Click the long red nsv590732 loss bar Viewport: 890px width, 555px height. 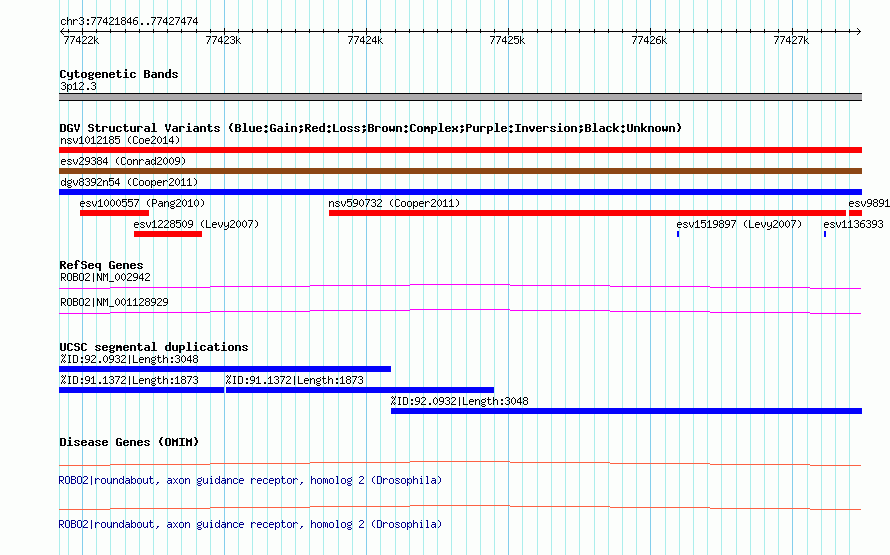[587, 213]
